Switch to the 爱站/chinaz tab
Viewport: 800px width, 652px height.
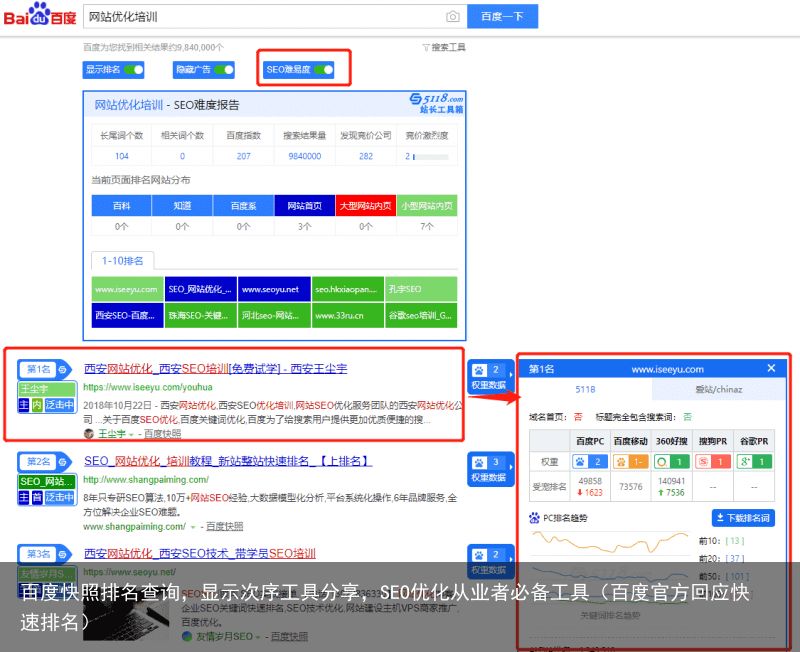(718, 389)
